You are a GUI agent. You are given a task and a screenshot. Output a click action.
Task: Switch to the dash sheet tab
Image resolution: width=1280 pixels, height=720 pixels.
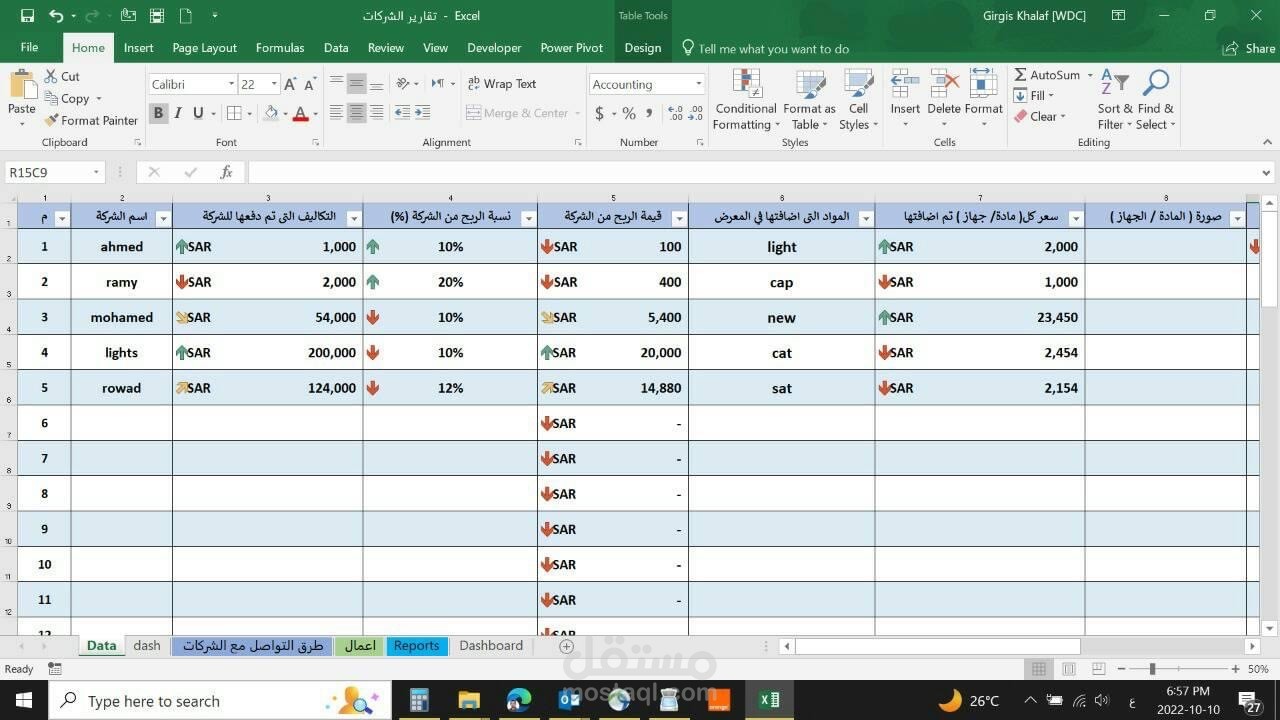147,646
